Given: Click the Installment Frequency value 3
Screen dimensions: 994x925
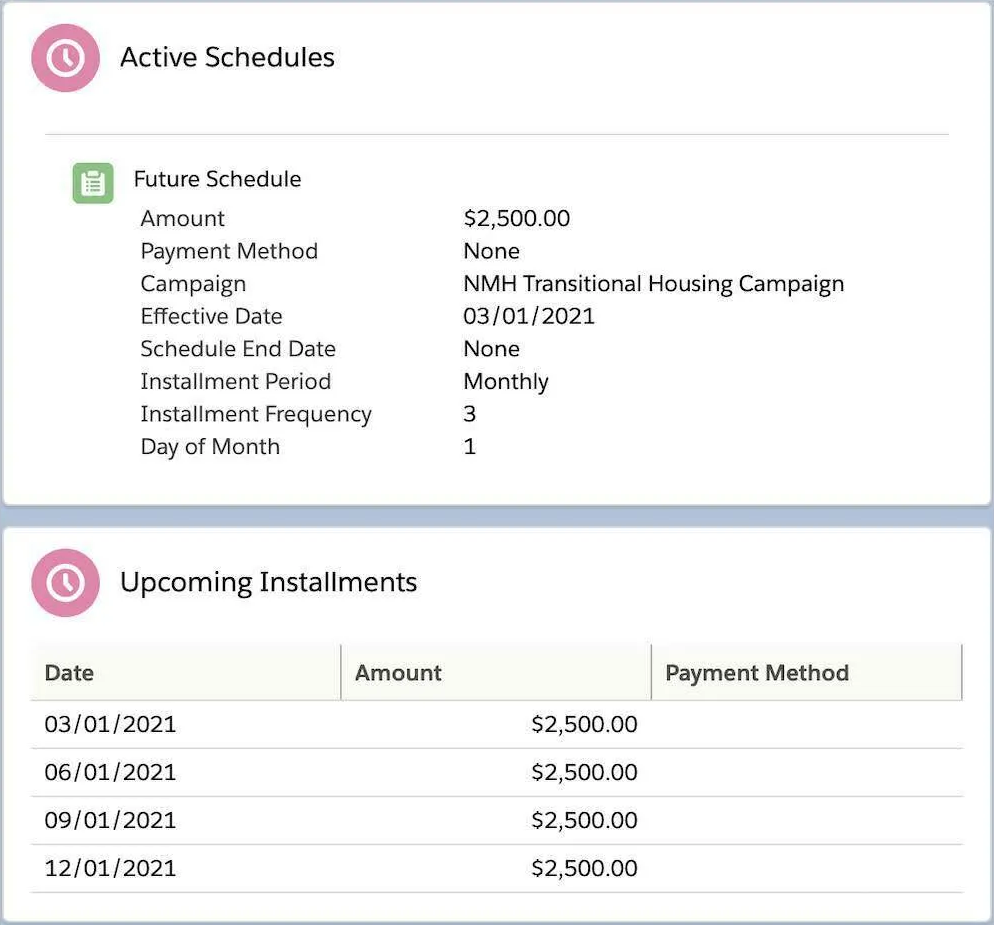Looking at the screenshot, I should point(469,414).
